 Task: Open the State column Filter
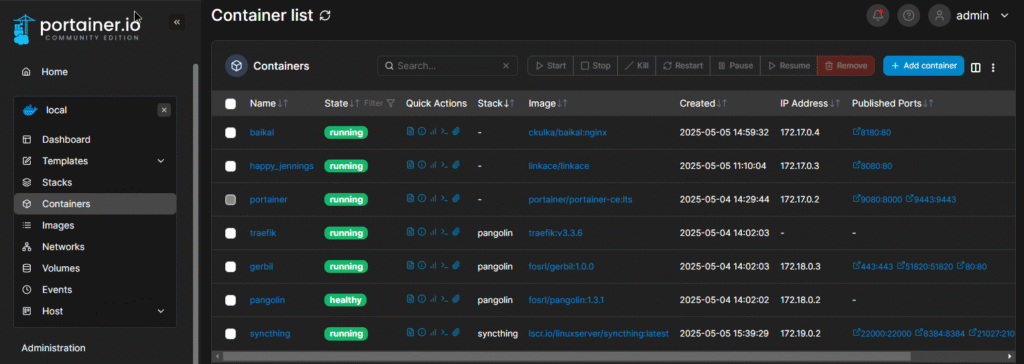click(379, 103)
